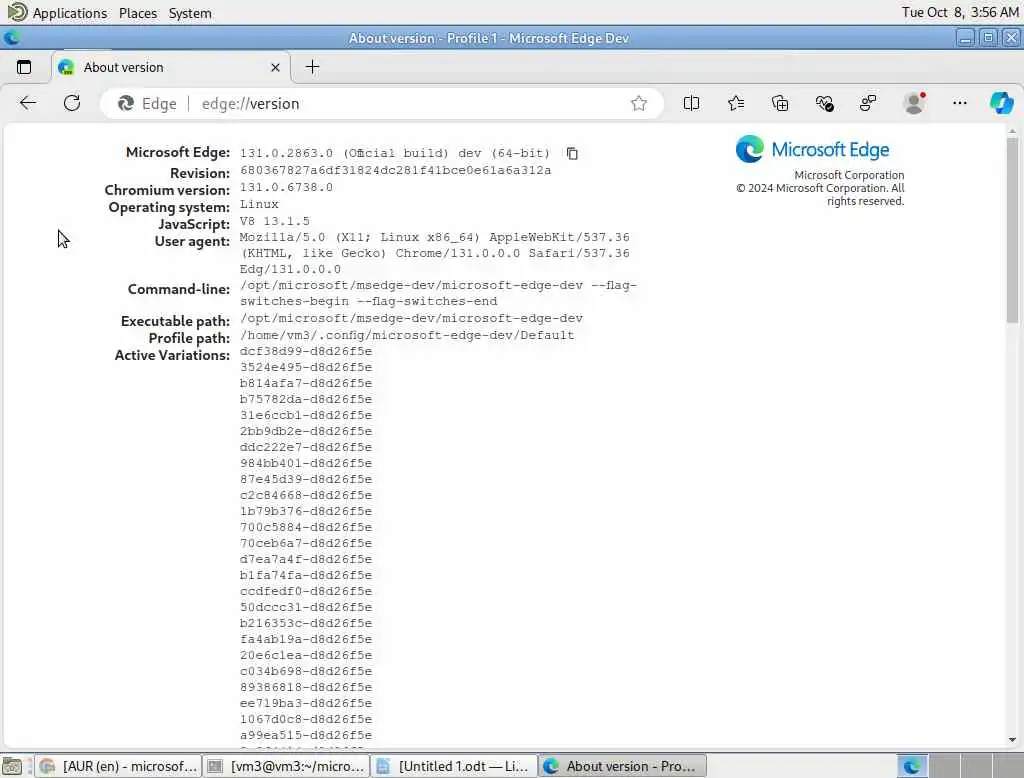Click variation a99ea515-d8d26f5e

306,736
